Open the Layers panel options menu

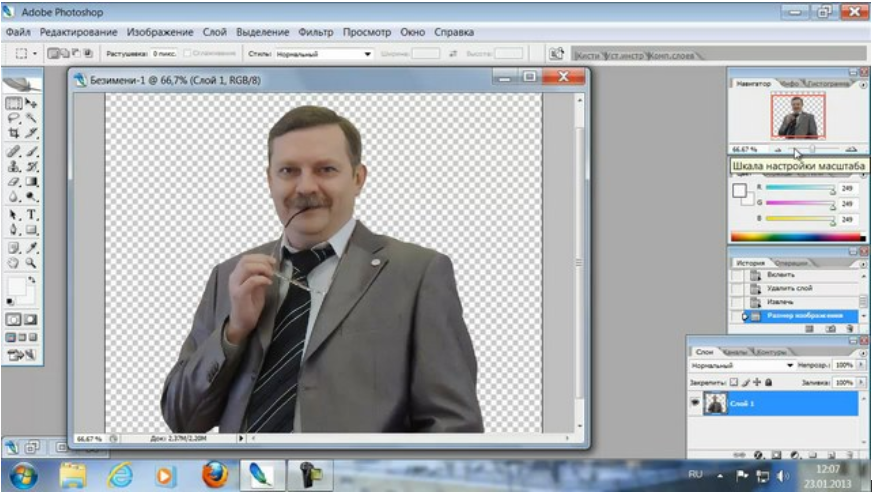click(863, 353)
